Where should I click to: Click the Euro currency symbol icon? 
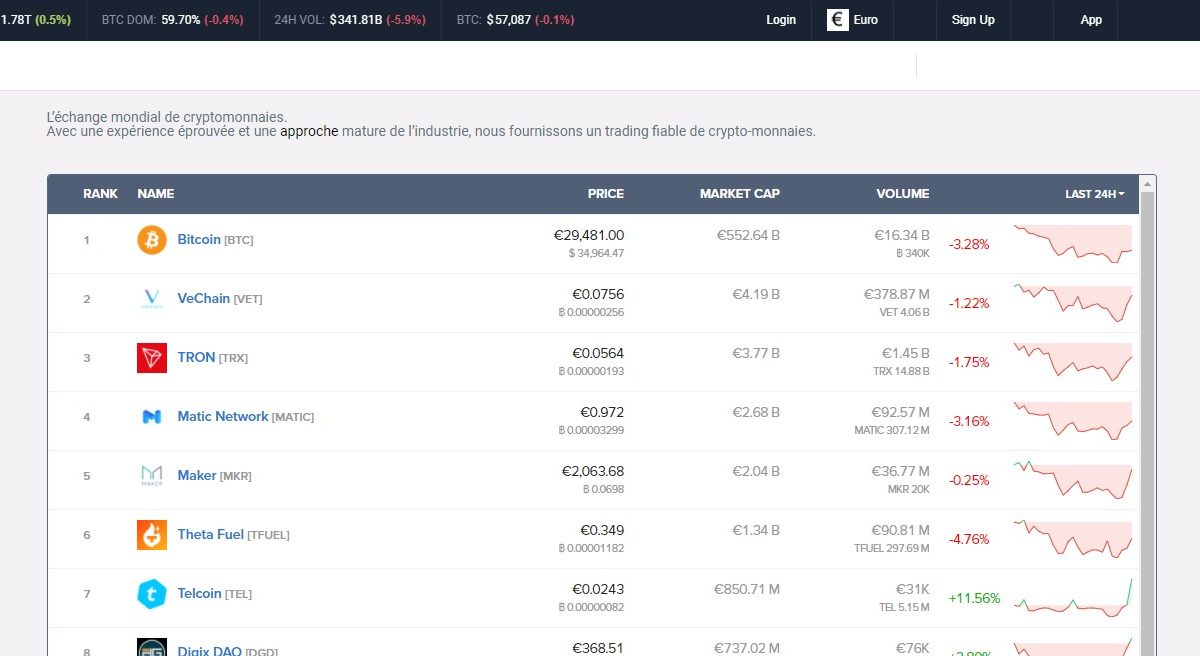(838, 20)
